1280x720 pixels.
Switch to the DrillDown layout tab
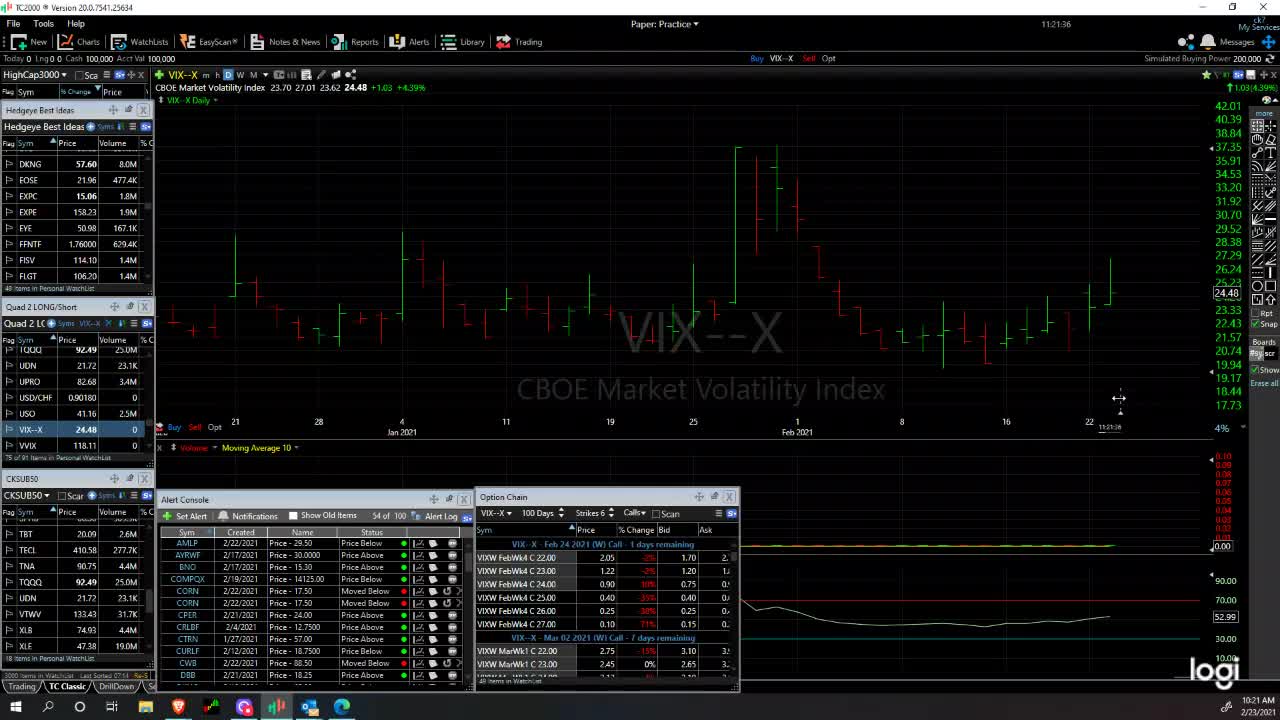point(117,687)
